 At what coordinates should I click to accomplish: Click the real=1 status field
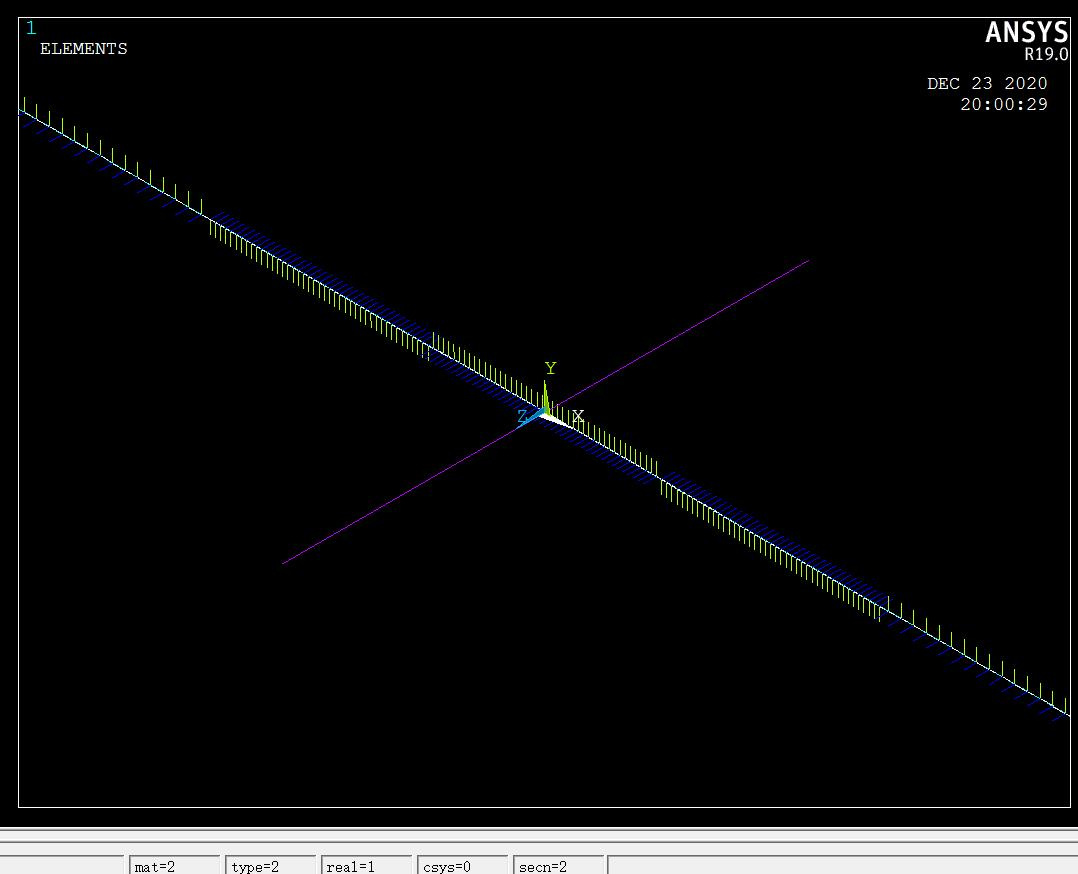pos(352,866)
